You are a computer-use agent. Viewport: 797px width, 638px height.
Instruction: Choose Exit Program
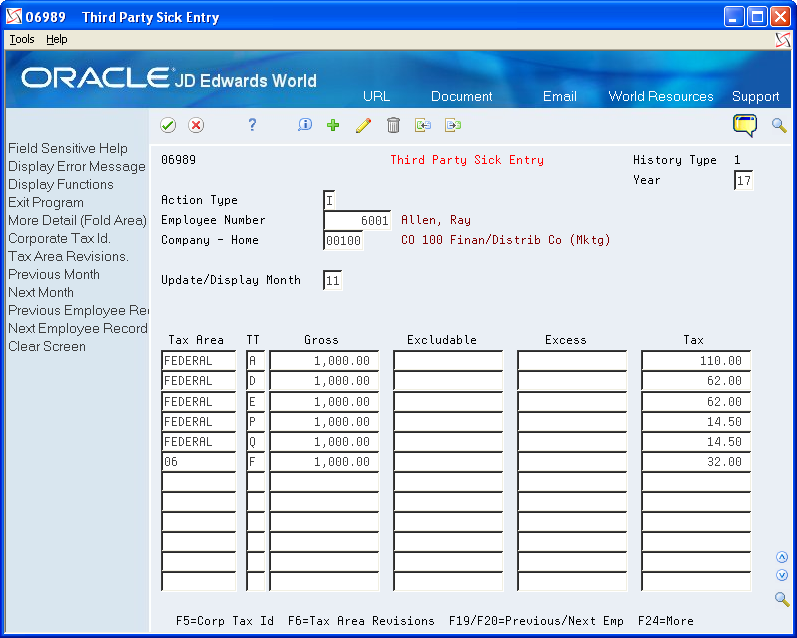click(46, 202)
